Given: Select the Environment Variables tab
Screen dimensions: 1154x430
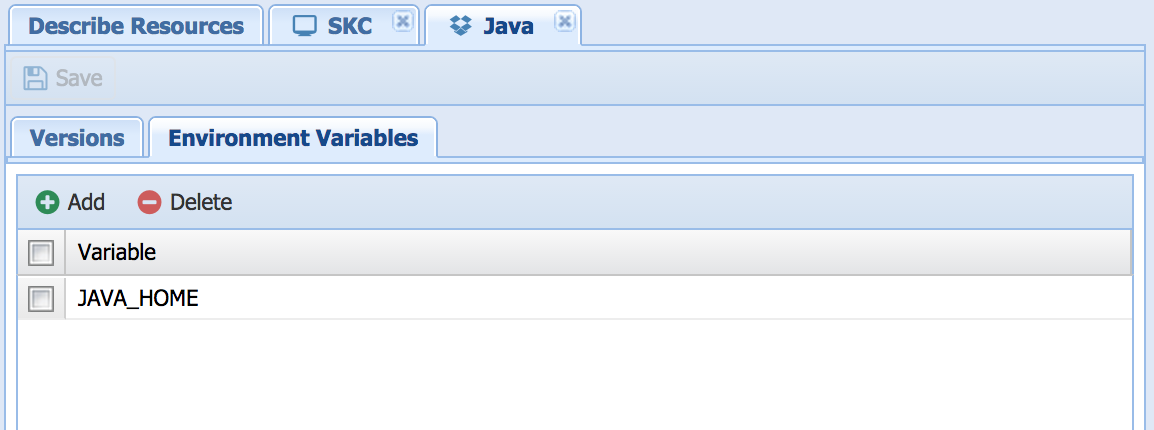Looking at the screenshot, I should pyautogui.click(x=293, y=138).
